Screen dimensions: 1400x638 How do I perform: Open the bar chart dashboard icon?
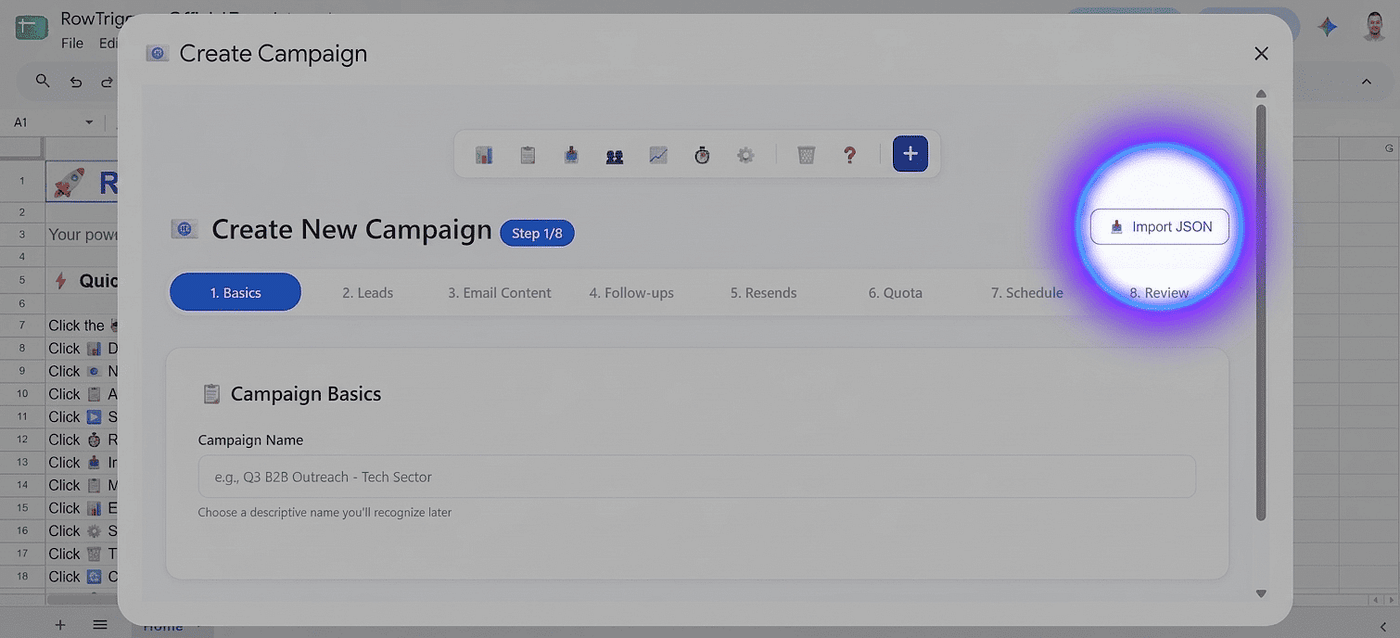coord(484,155)
